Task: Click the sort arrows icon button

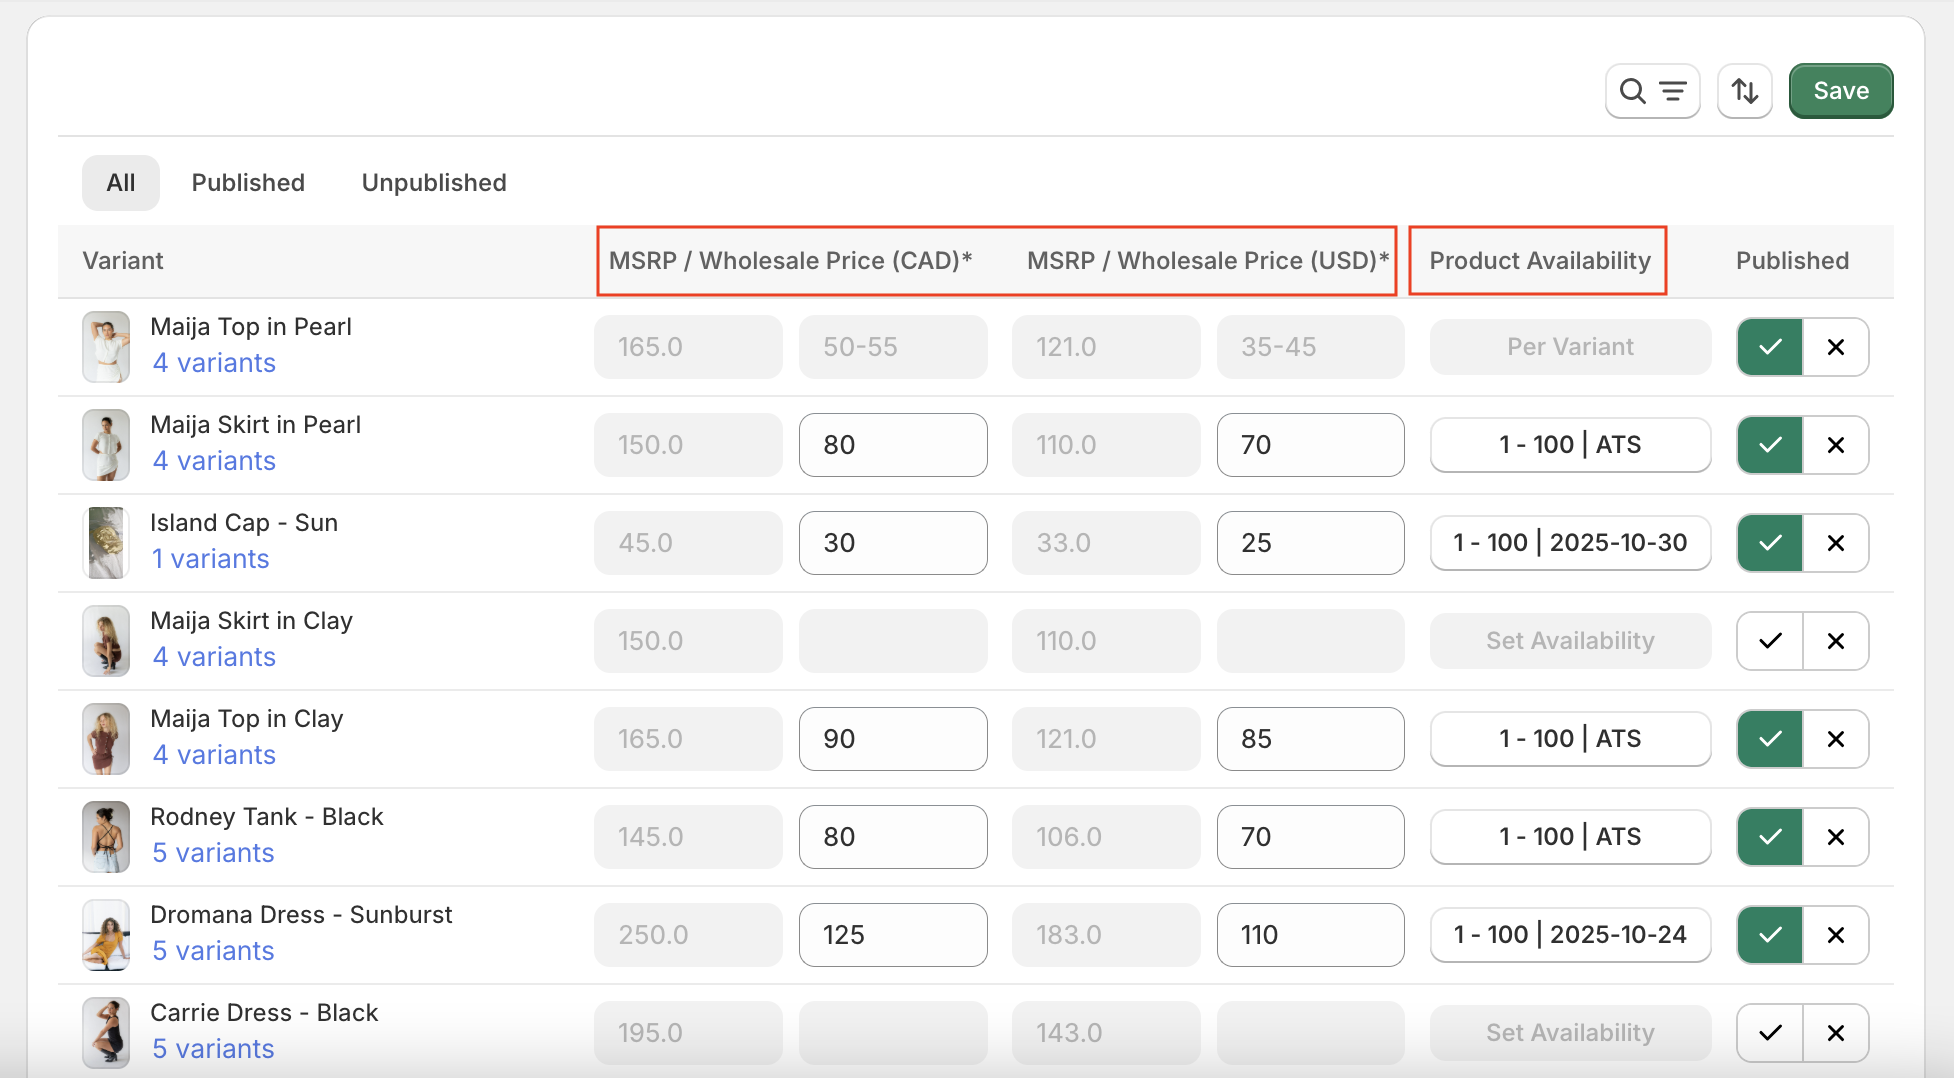Action: [x=1745, y=91]
